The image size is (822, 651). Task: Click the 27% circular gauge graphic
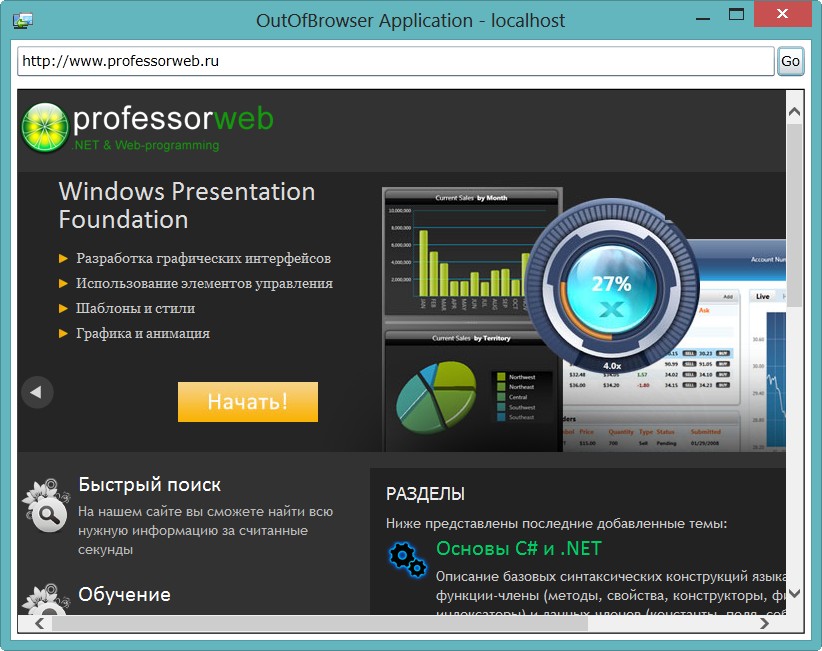click(612, 287)
